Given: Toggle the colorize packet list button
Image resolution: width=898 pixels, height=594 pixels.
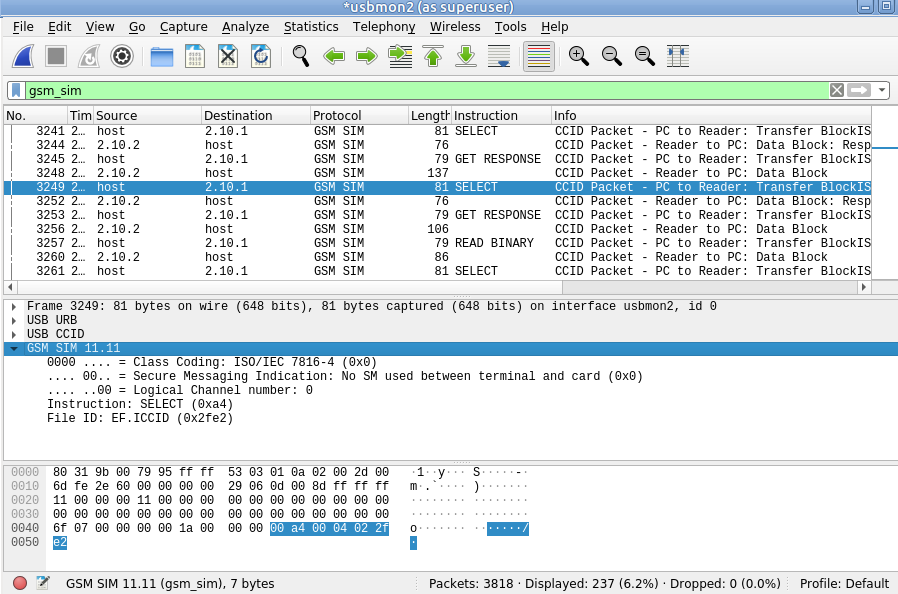Looking at the screenshot, I should coord(538,56).
